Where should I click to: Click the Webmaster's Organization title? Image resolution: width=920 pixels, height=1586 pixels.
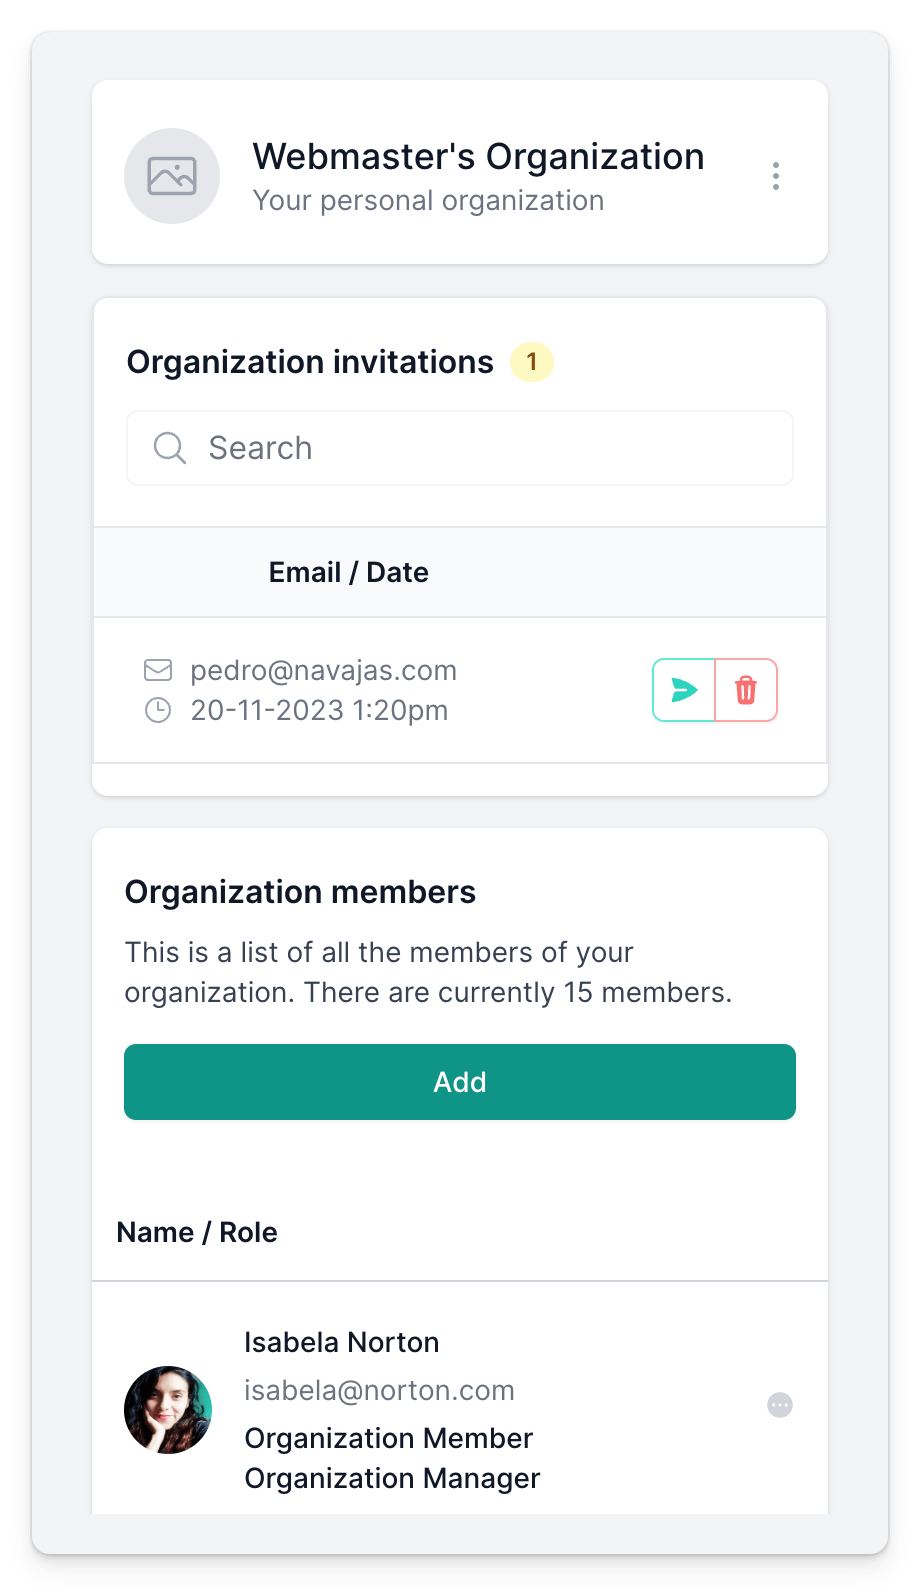478,157
